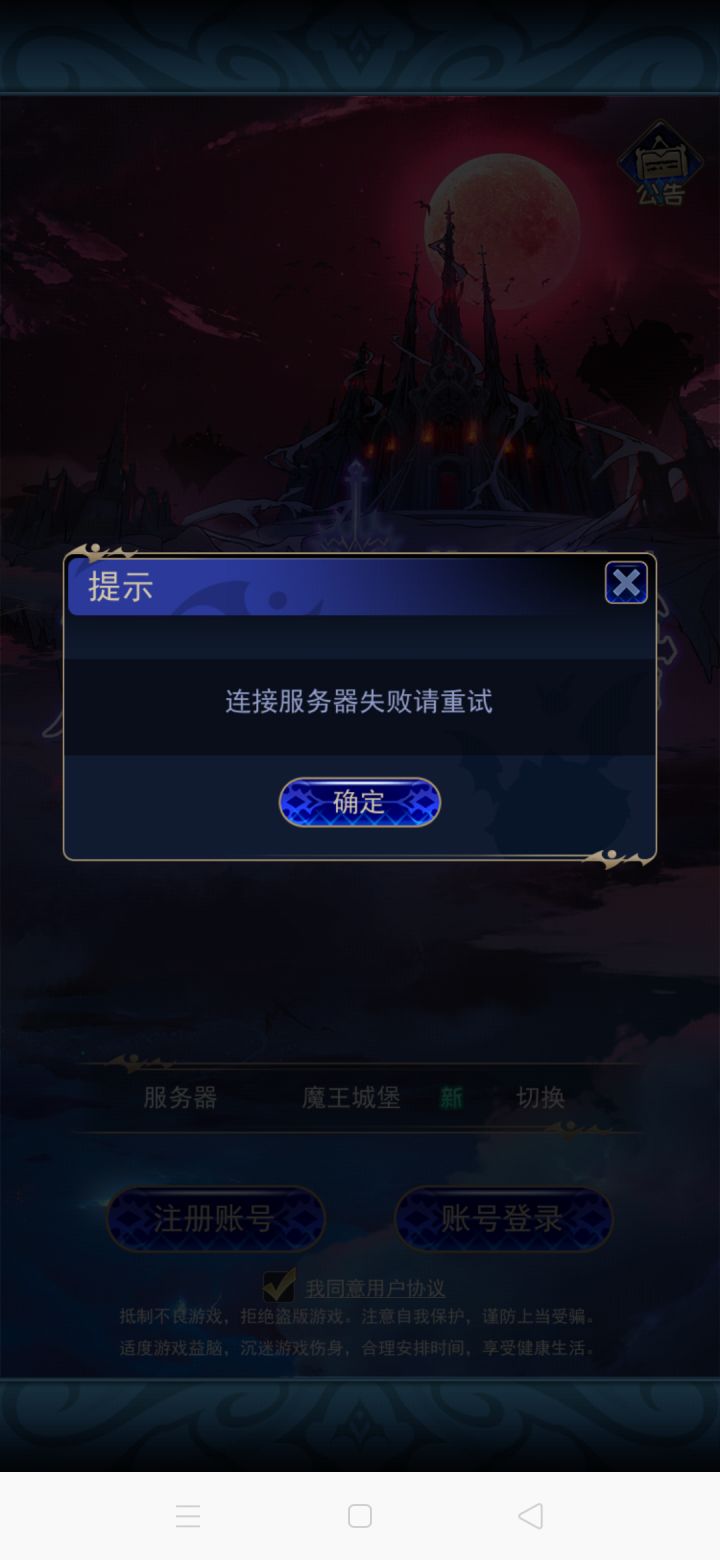Viewport: 720px width, 1560px height.
Task: Open the 公告 announcement icon
Action: (660, 164)
